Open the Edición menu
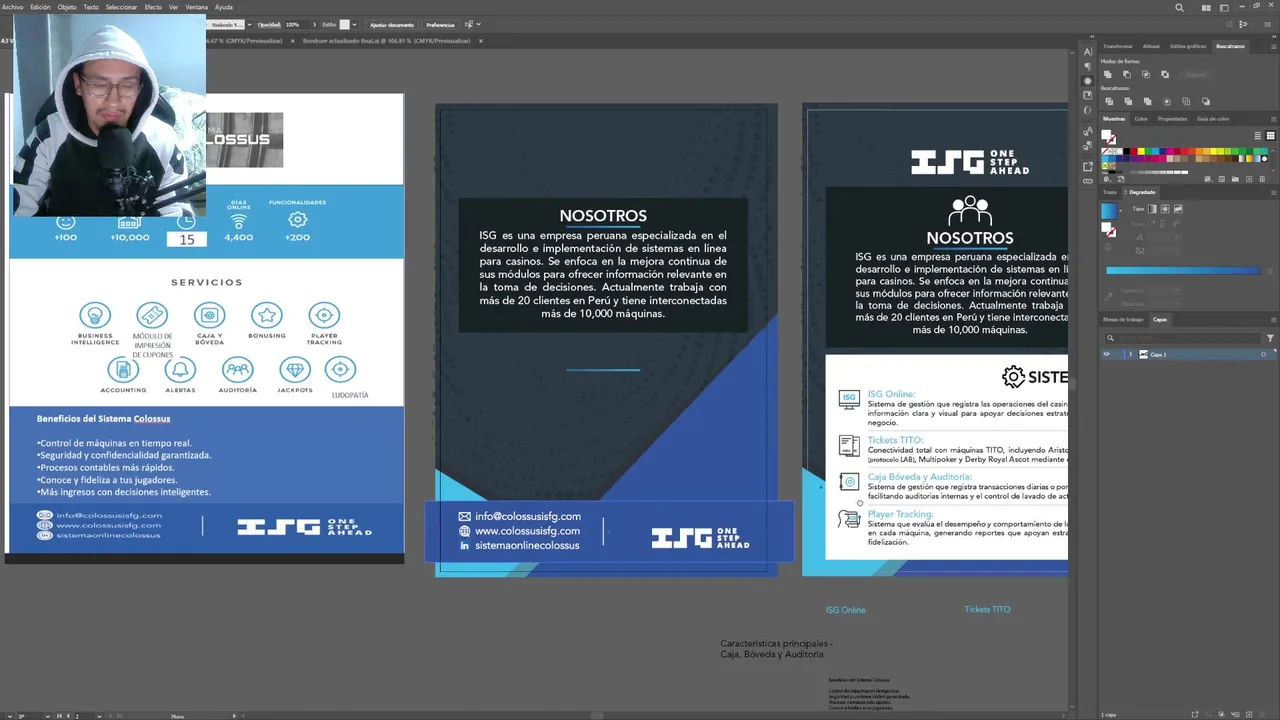The image size is (1280, 720). click(40, 7)
